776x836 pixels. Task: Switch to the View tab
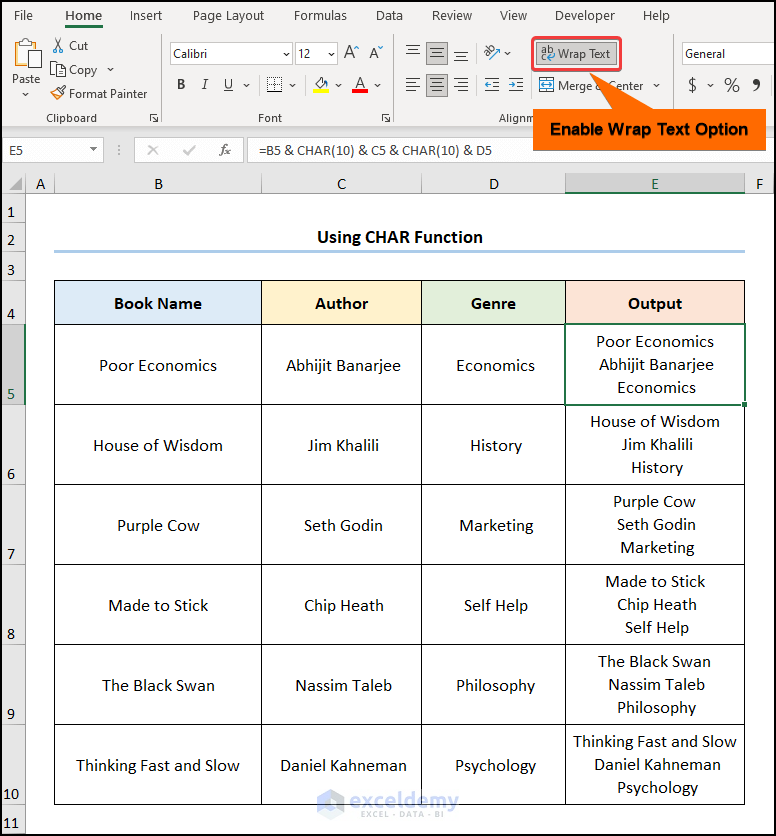[x=513, y=15]
